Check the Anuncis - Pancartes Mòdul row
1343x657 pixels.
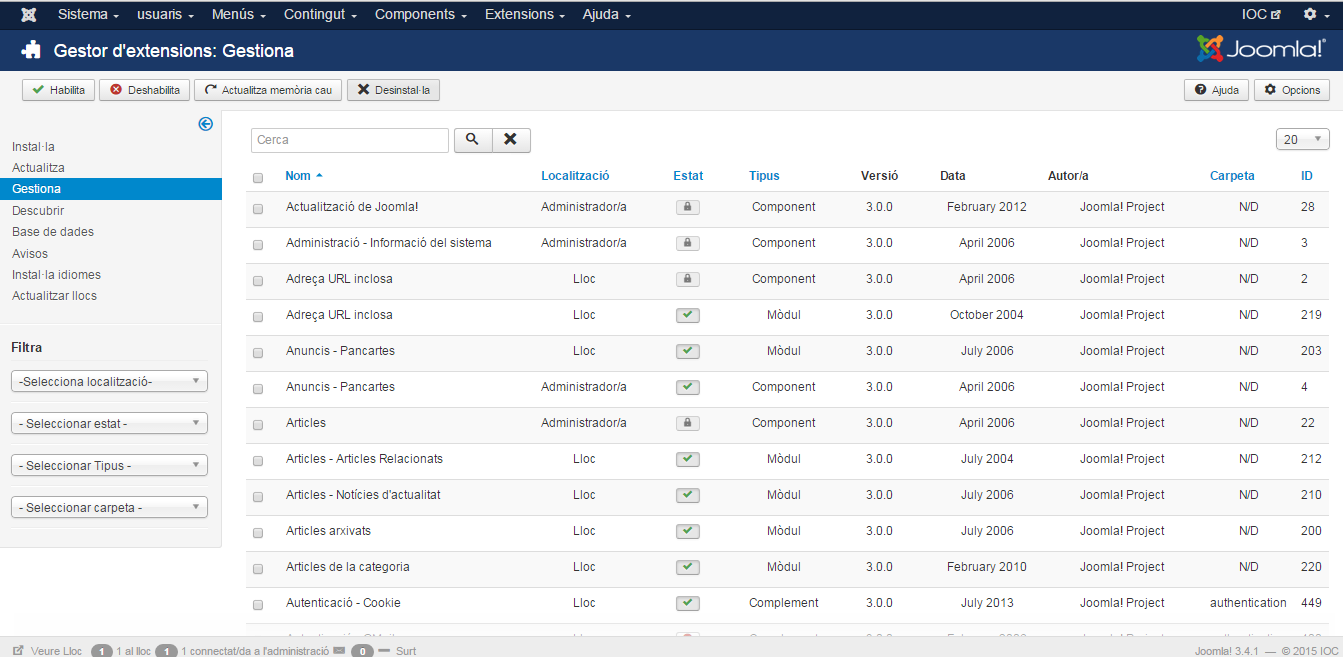[x=258, y=353]
